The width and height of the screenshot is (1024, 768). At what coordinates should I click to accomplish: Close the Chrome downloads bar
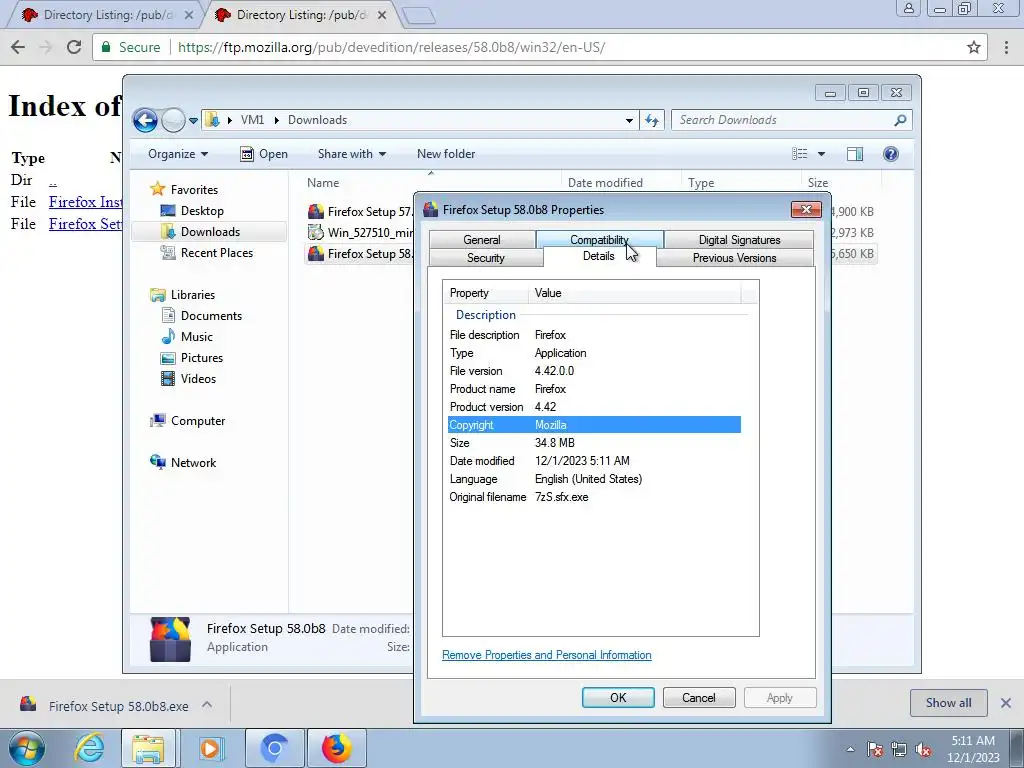1006,703
